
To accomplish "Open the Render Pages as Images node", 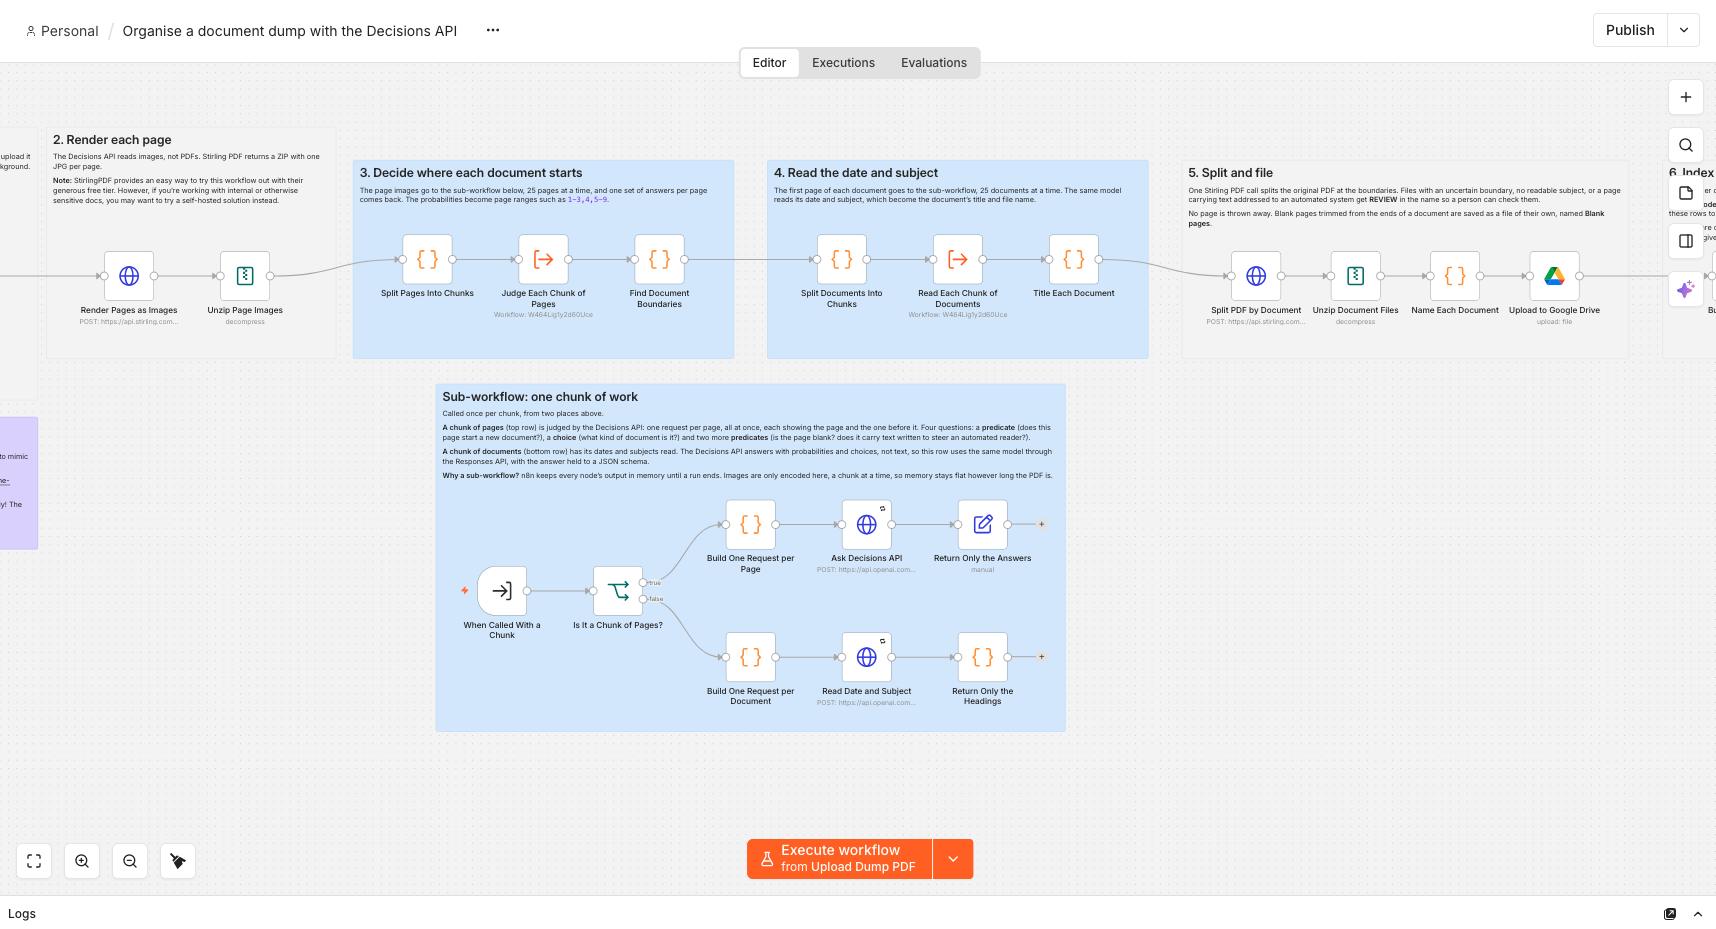I will 129,276.
